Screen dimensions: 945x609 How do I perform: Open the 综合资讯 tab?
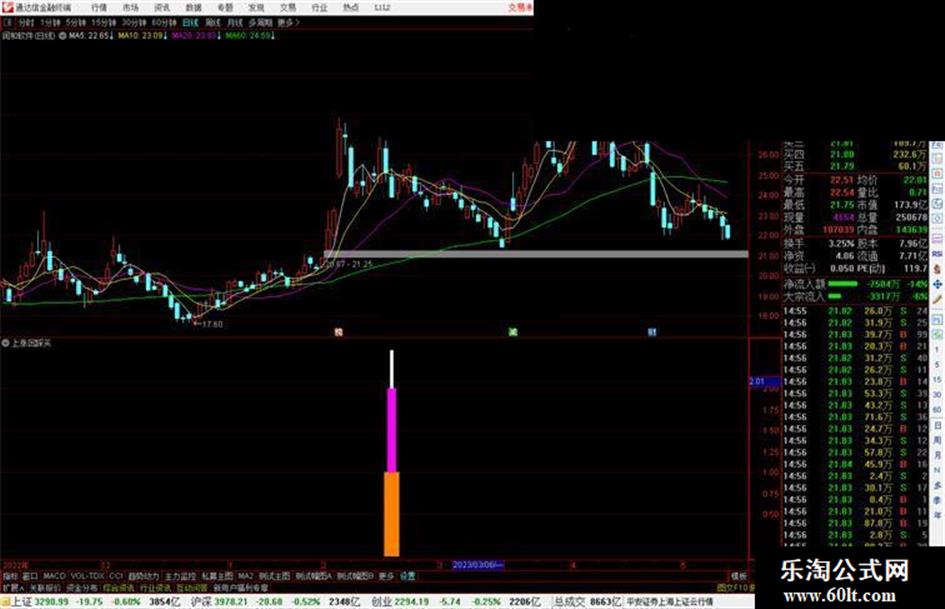pos(119,587)
